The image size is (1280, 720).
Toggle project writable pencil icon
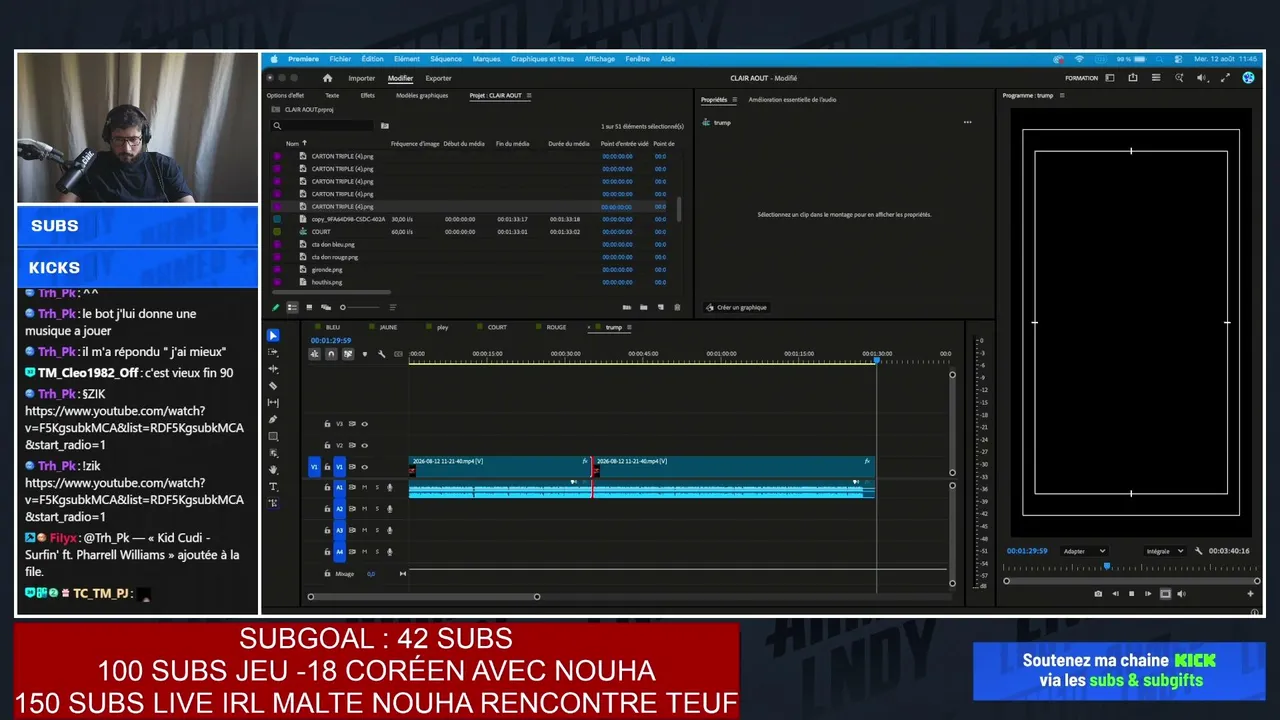coord(276,307)
